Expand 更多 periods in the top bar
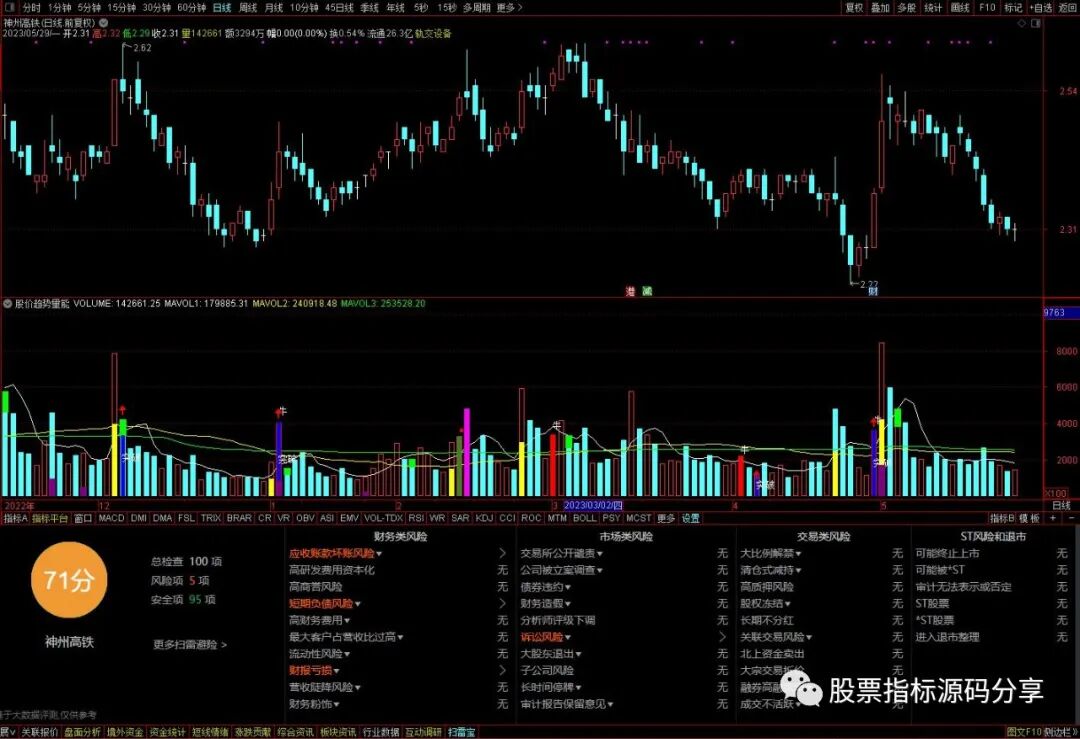 tap(509, 8)
